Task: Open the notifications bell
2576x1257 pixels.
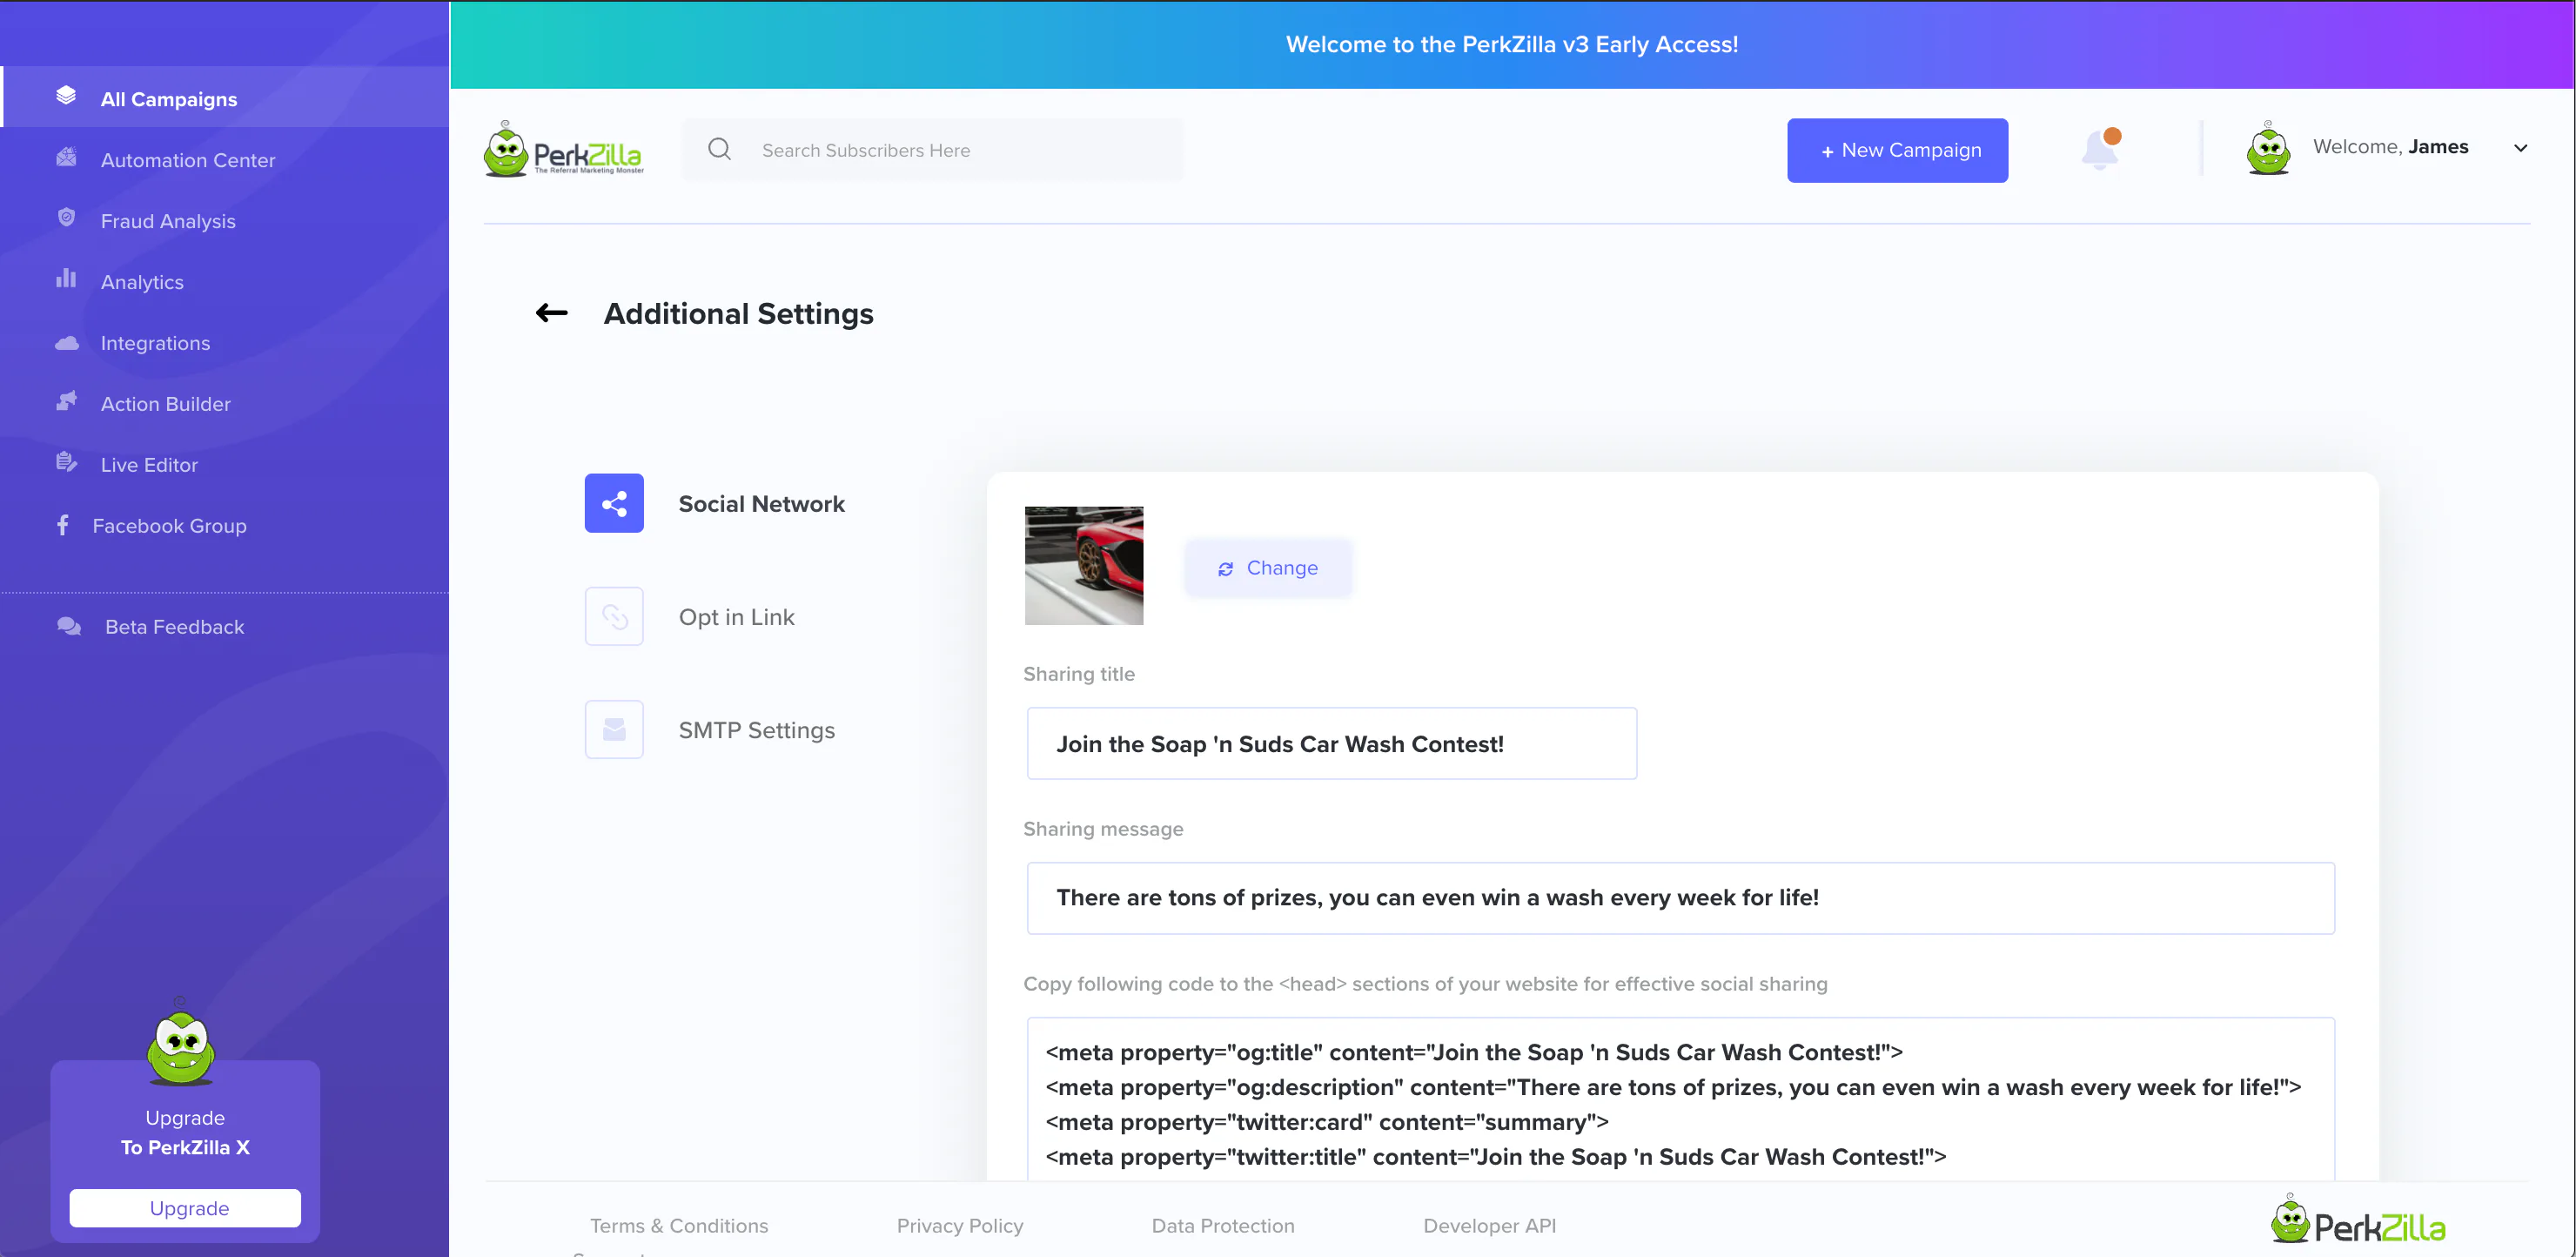Action: click(x=2101, y=150)
